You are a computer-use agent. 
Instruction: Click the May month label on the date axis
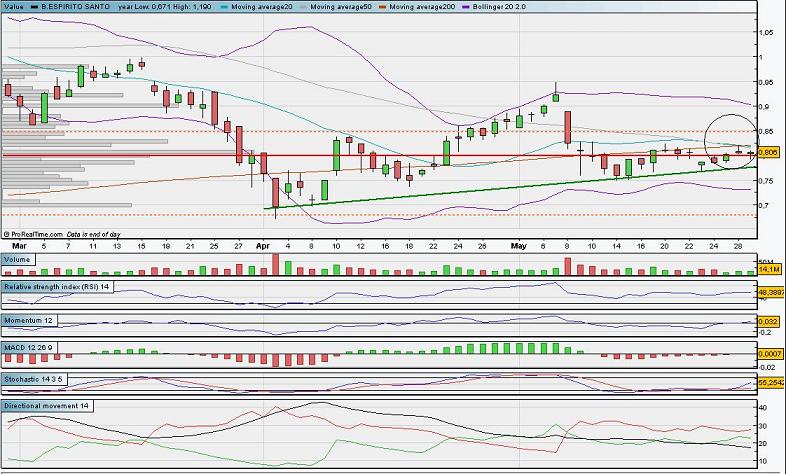pyautogui.click(x=519, y=246)
